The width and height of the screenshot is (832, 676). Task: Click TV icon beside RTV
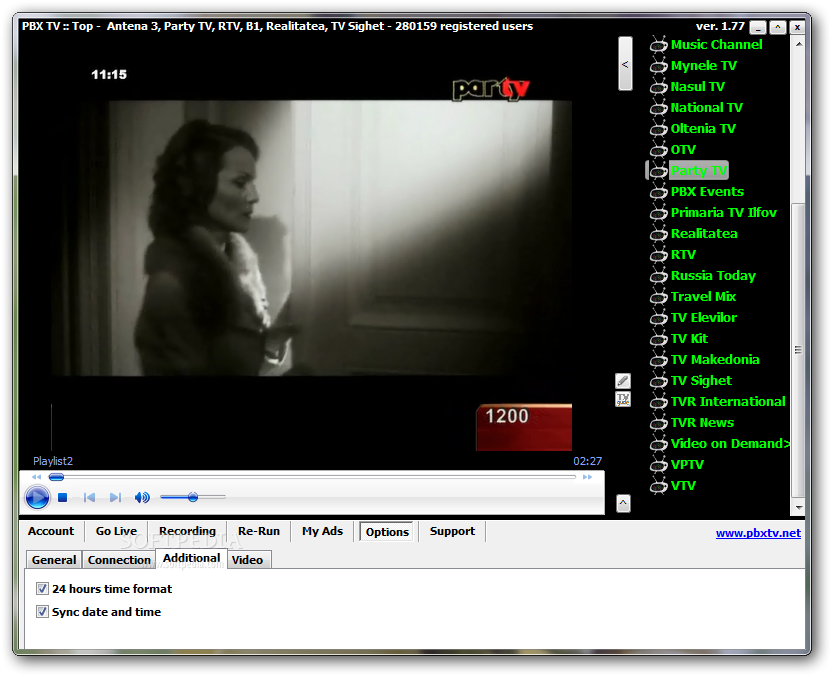658,255
